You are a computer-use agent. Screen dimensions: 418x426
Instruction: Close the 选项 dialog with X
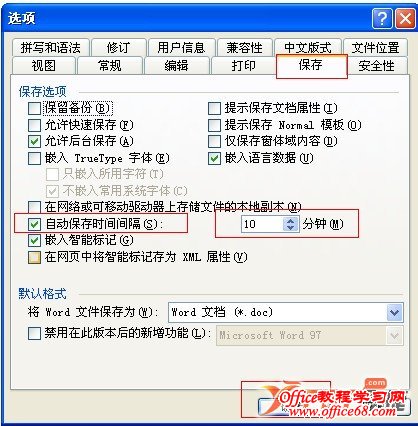pos(405,19)
